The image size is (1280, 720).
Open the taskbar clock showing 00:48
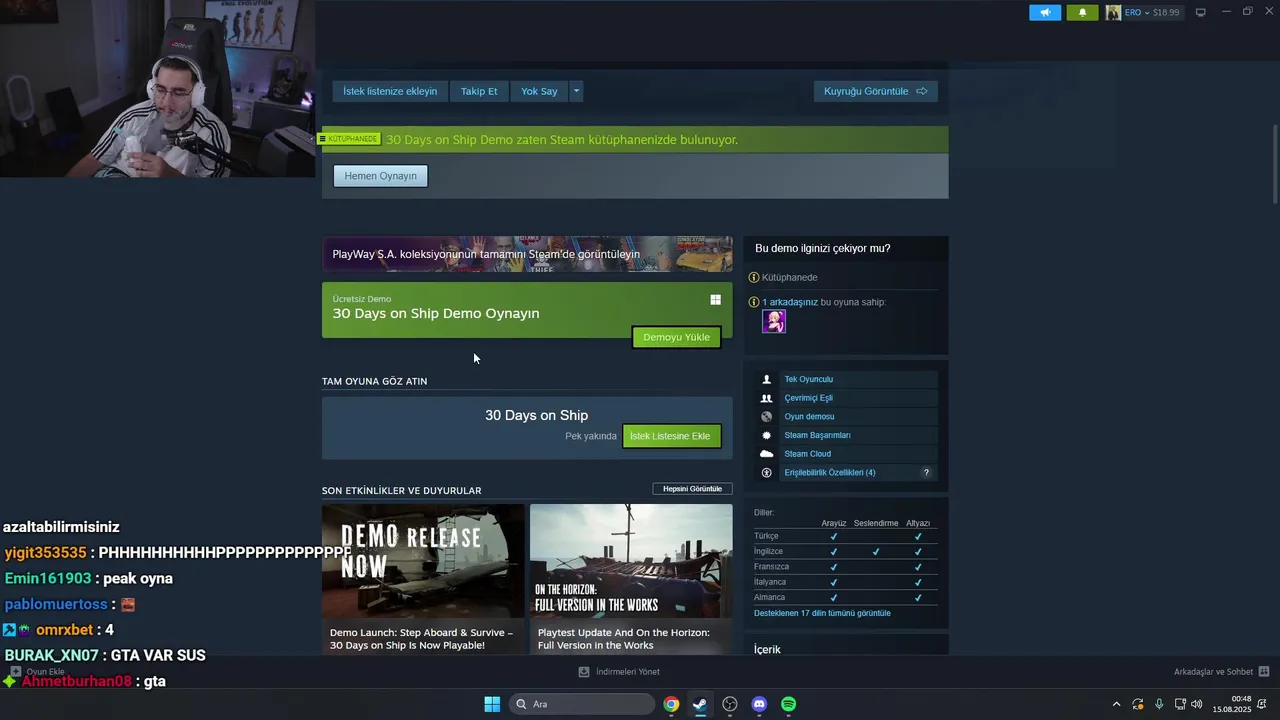(1232, 704)
